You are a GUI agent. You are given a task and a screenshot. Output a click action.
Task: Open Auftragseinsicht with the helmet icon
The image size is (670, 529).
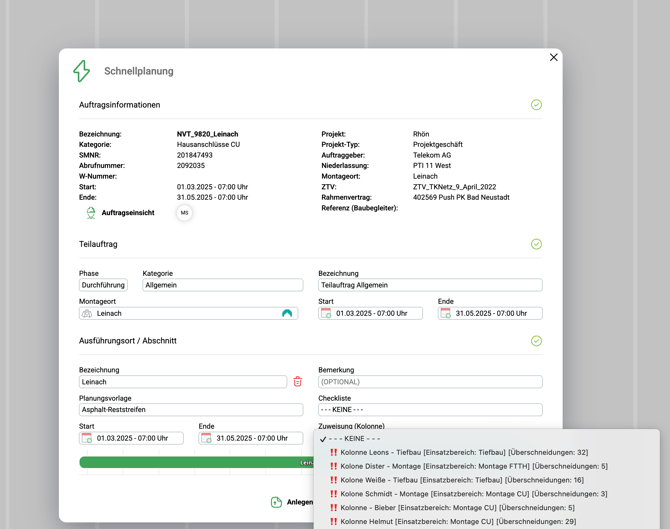pyautogui.click(x=120, y=213)
